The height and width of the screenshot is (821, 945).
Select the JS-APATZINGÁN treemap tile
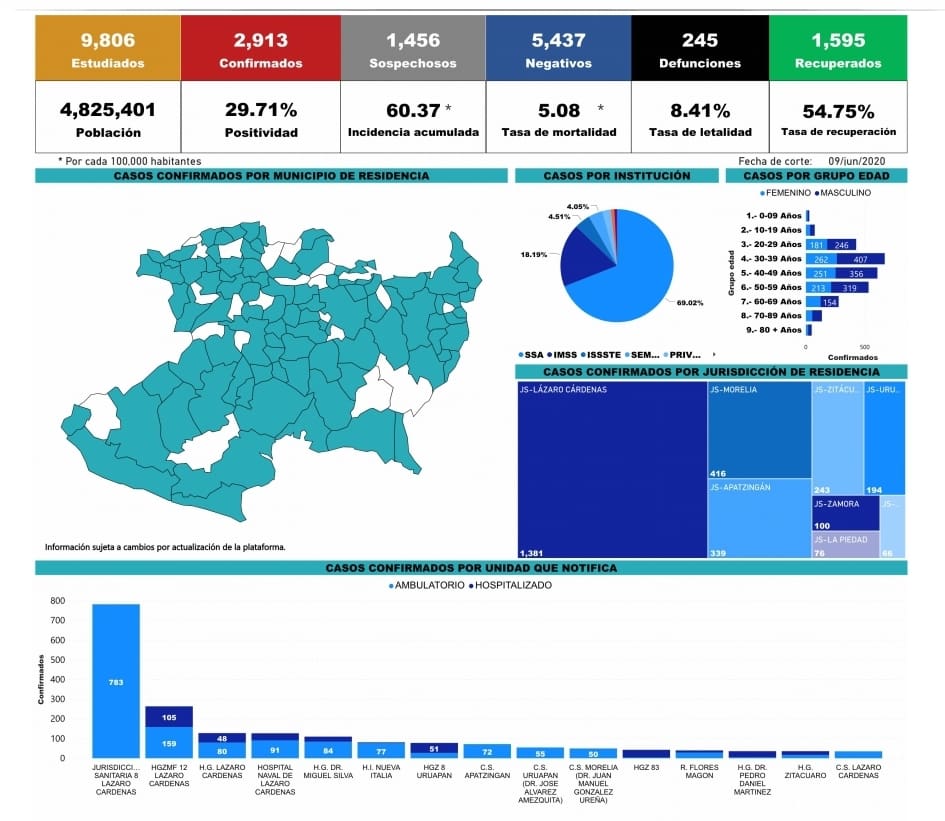point(758,518)
